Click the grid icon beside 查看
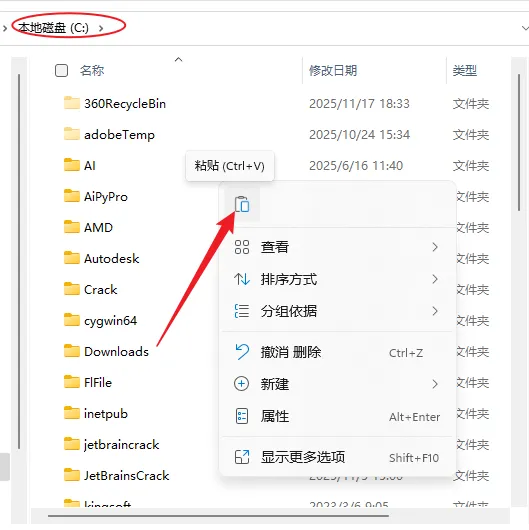 click(242, 247)
